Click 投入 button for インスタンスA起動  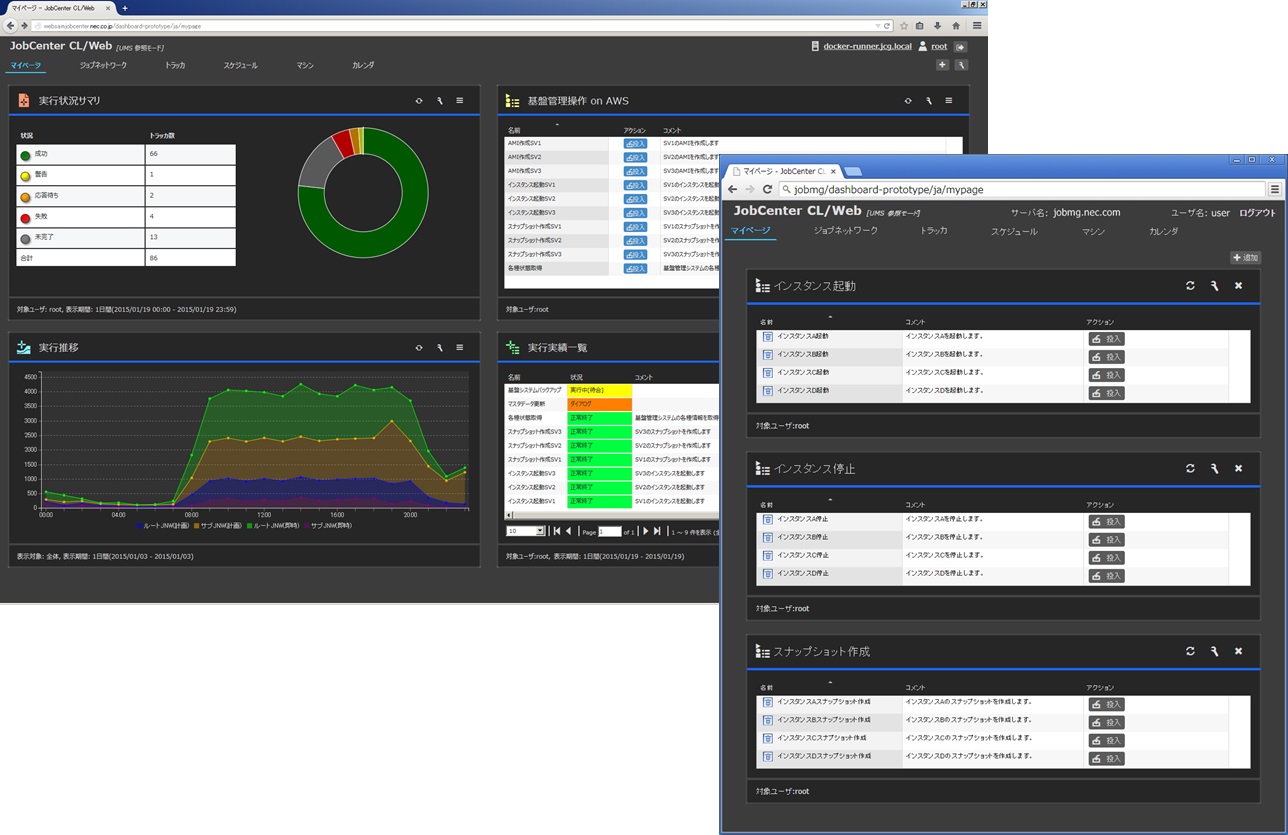coord(1106,339)
